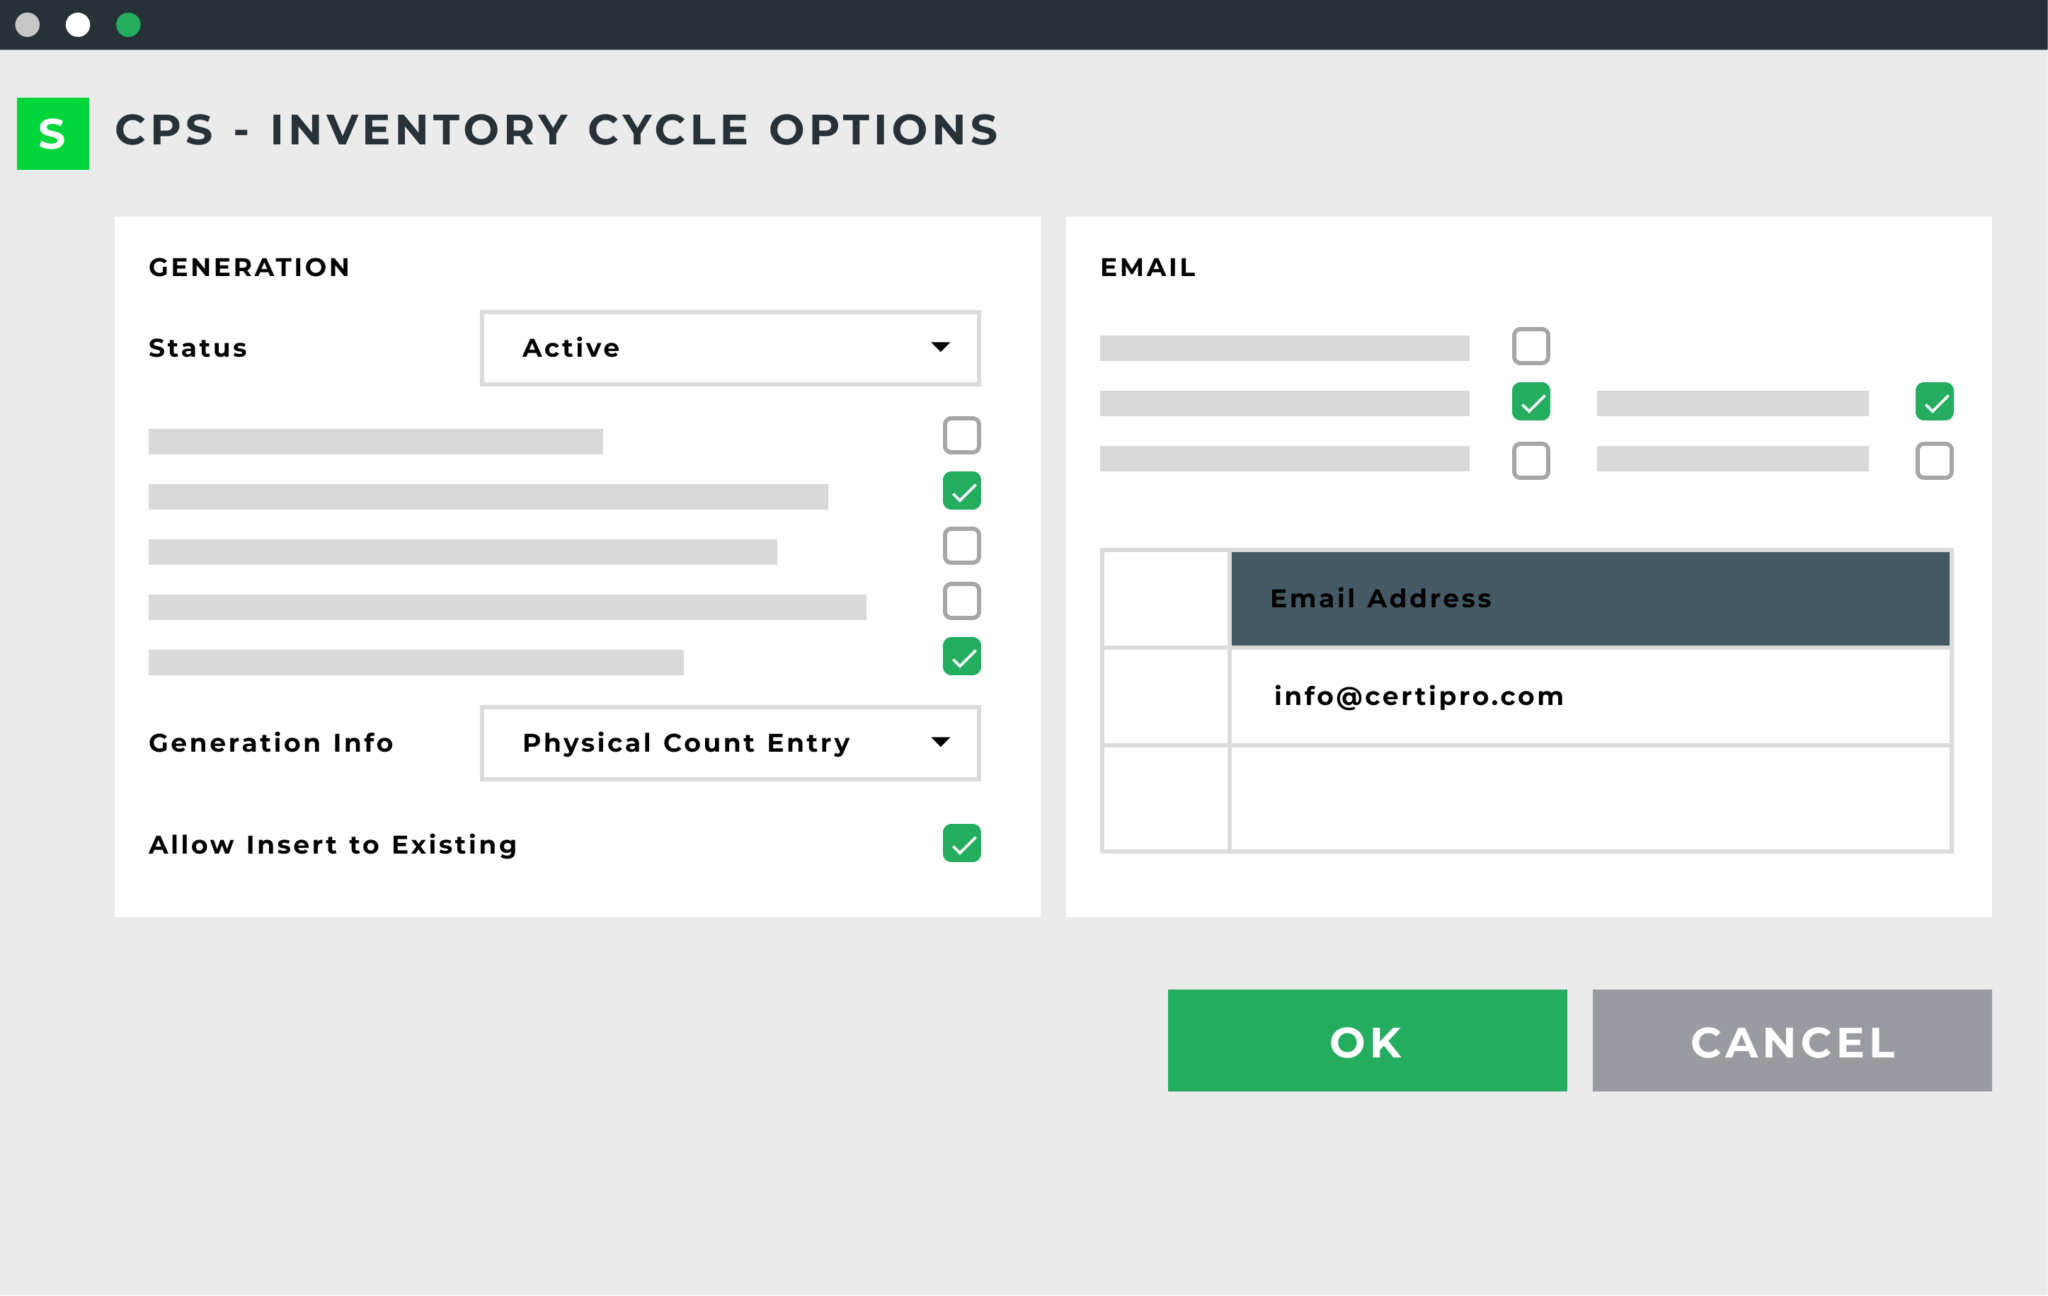Open the Status dropdown showing Active
Viewport: 2048px width, 1296px height.
730,348
